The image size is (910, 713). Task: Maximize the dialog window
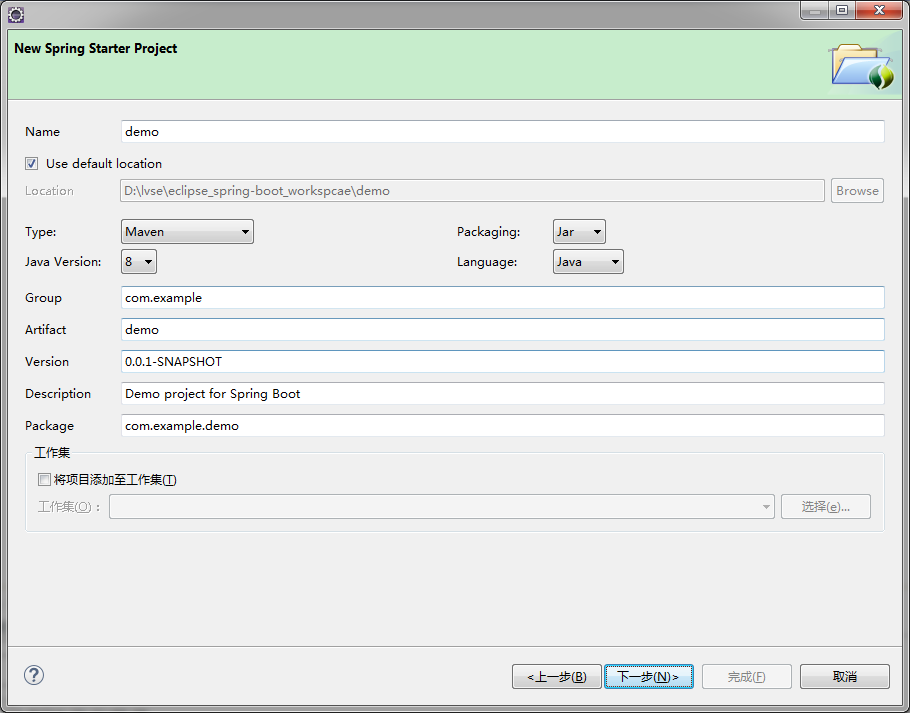pyautogui.click(x=842, y=11)
